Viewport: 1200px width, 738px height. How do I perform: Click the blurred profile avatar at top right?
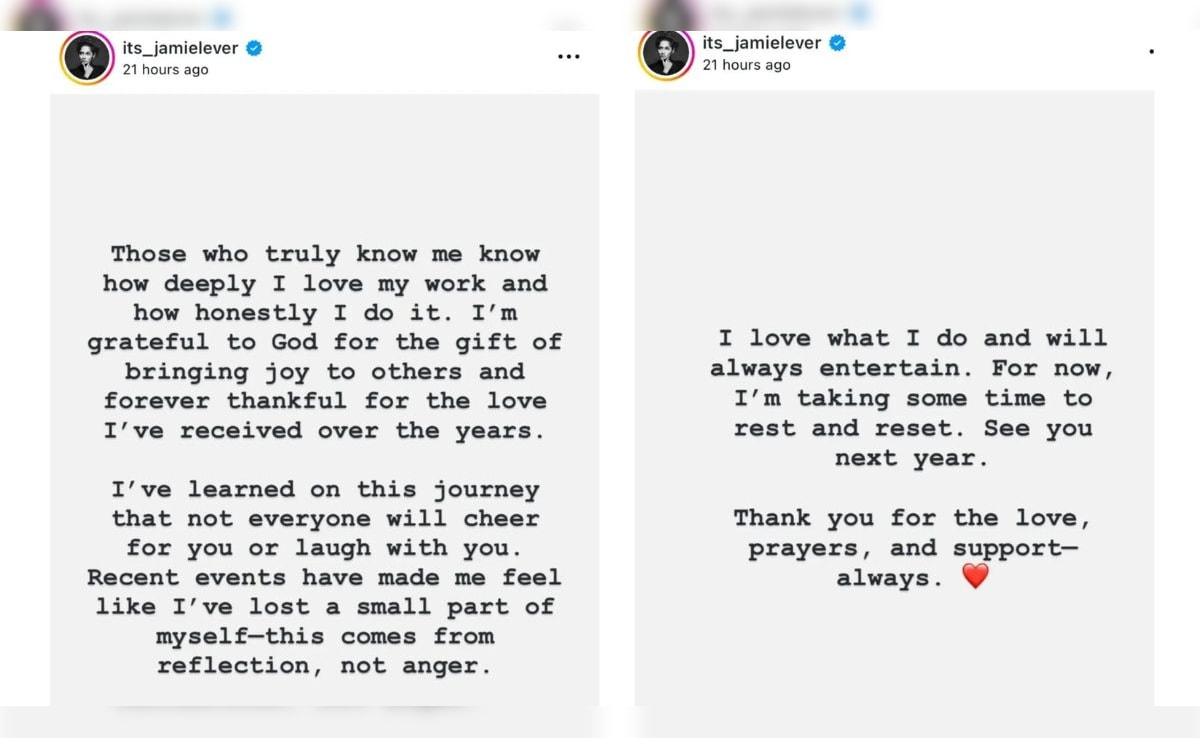click(x=670, y=14)
